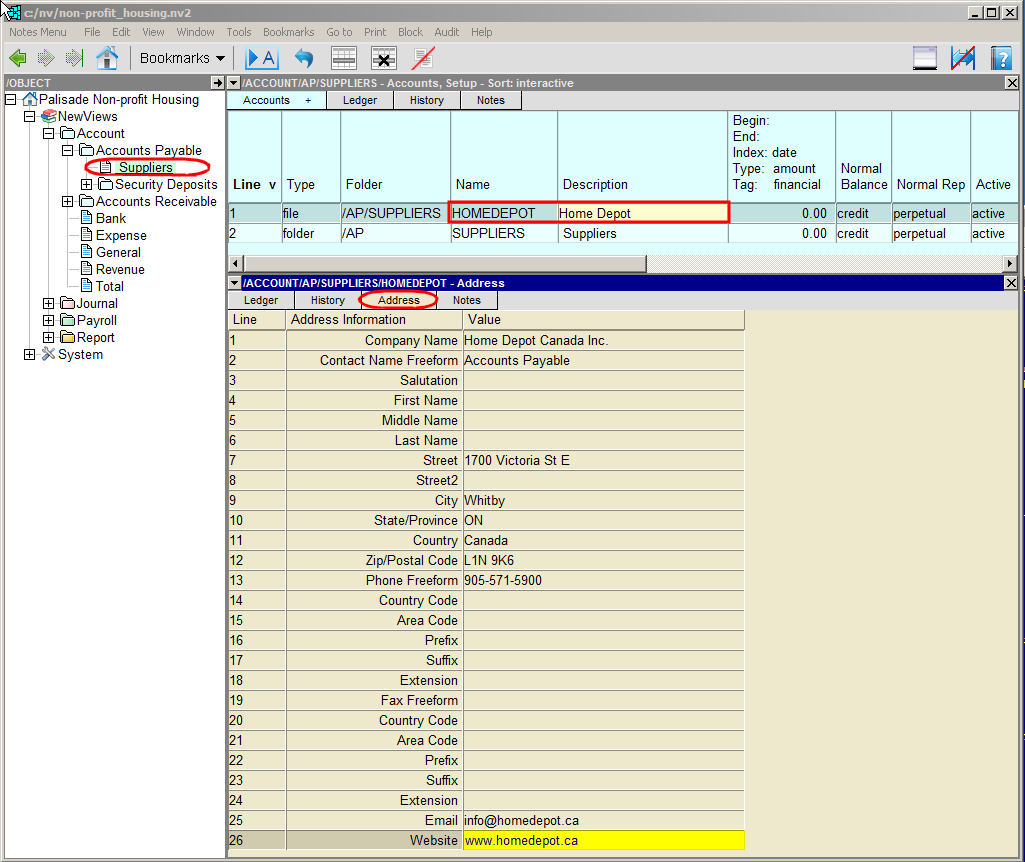Click the help question mark icon
Viewport: 1025px width, 862px height.
click(1001, 58)
